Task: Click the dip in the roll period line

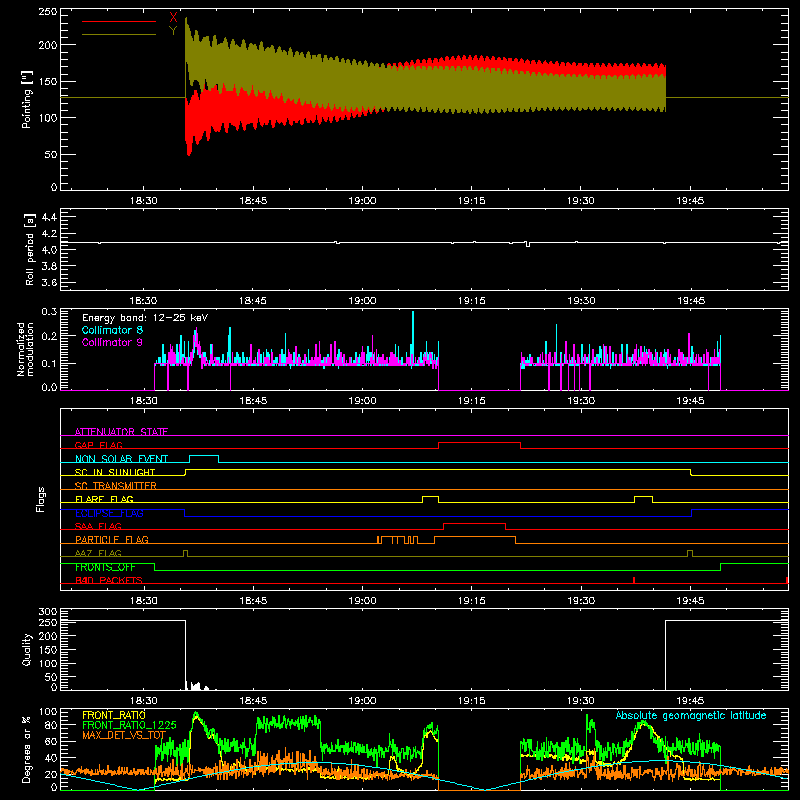Action: [x=528, y=245]
